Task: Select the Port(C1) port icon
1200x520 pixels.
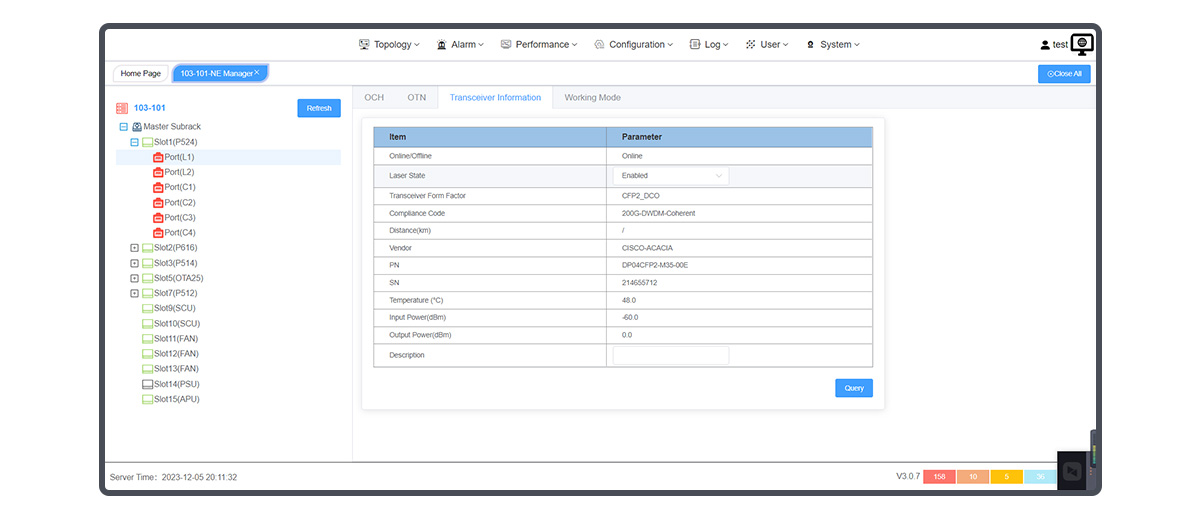Action: coord(158,187)
